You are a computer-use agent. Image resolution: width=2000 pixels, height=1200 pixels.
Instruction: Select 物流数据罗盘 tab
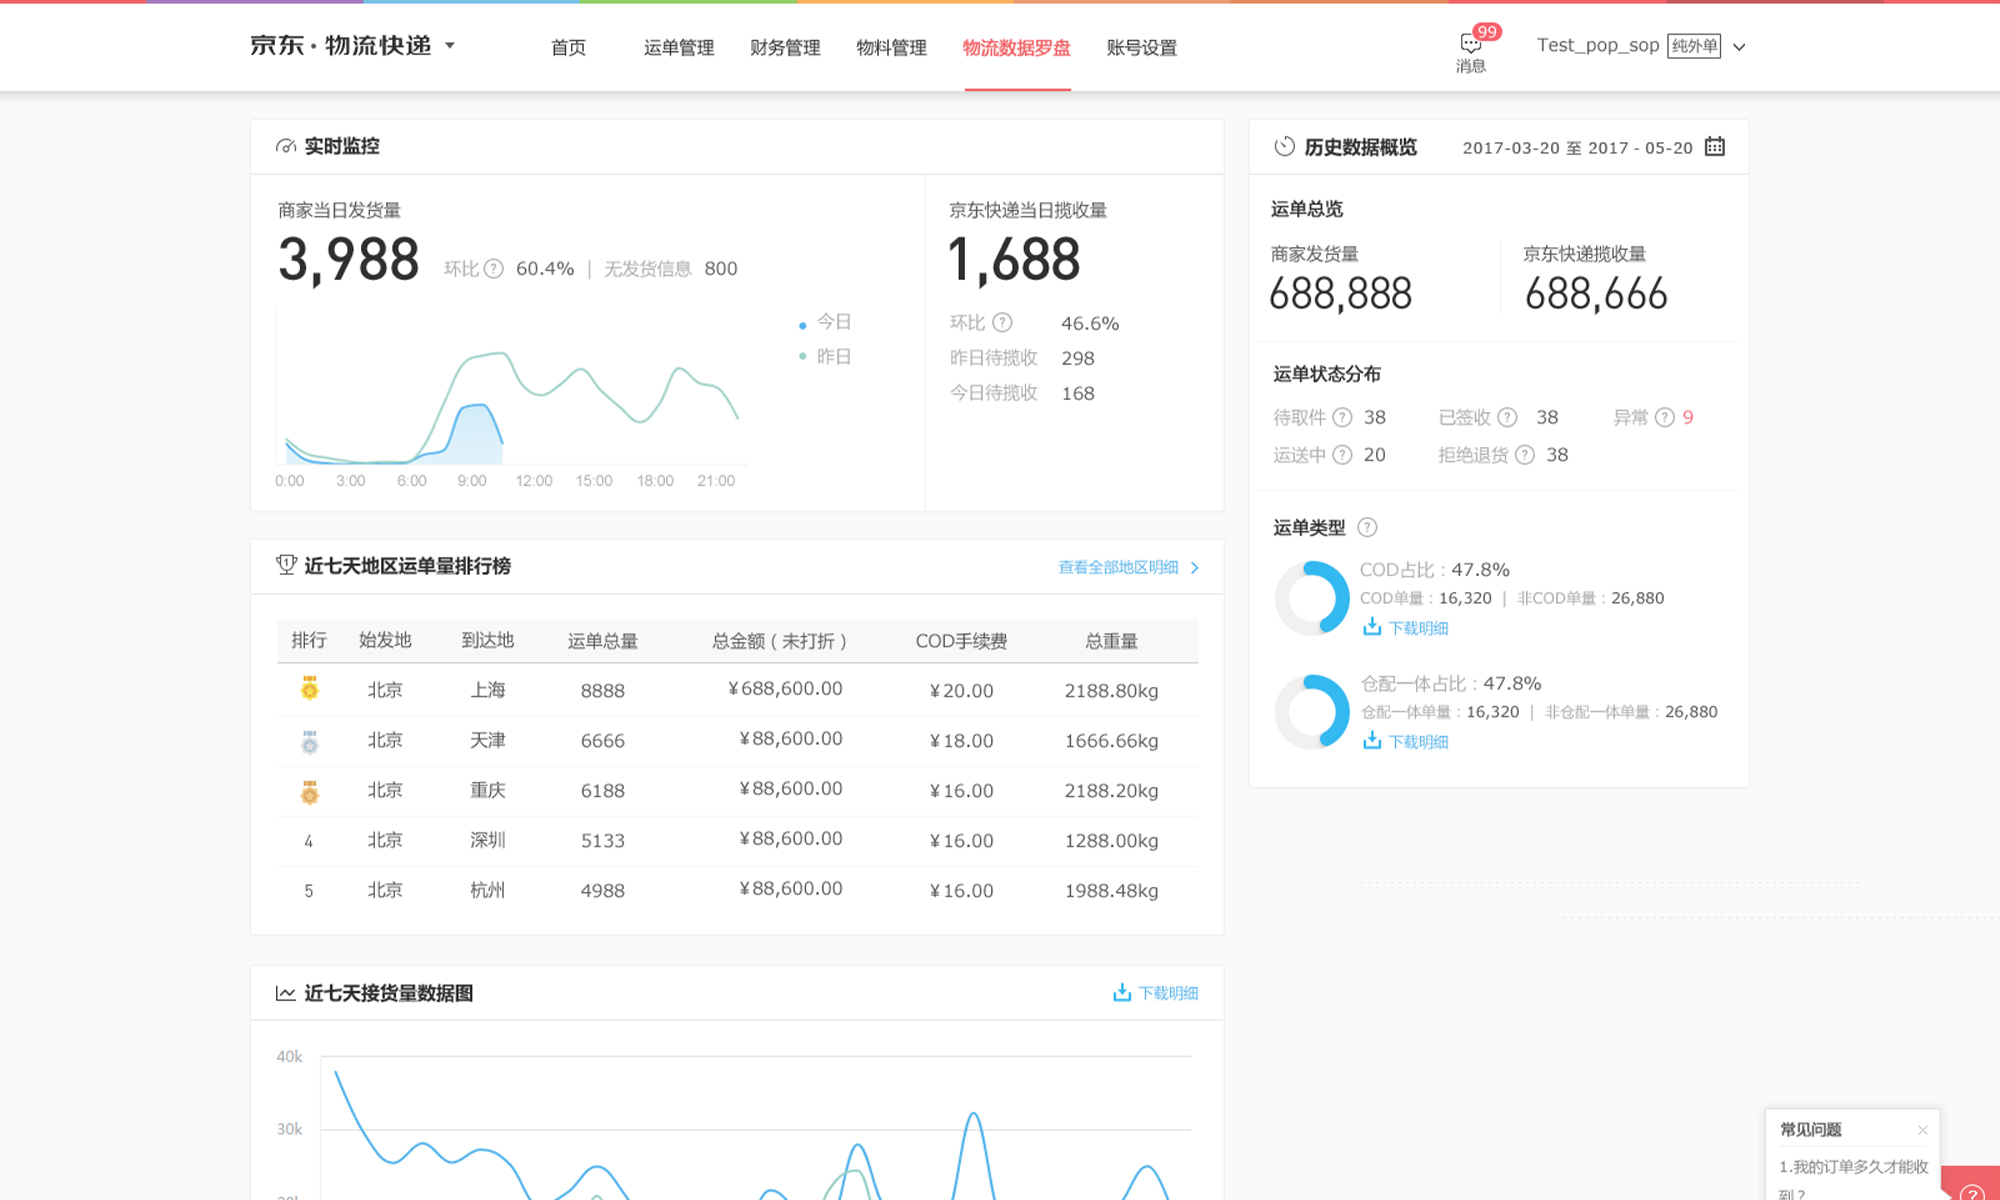tap(1017, 47)
